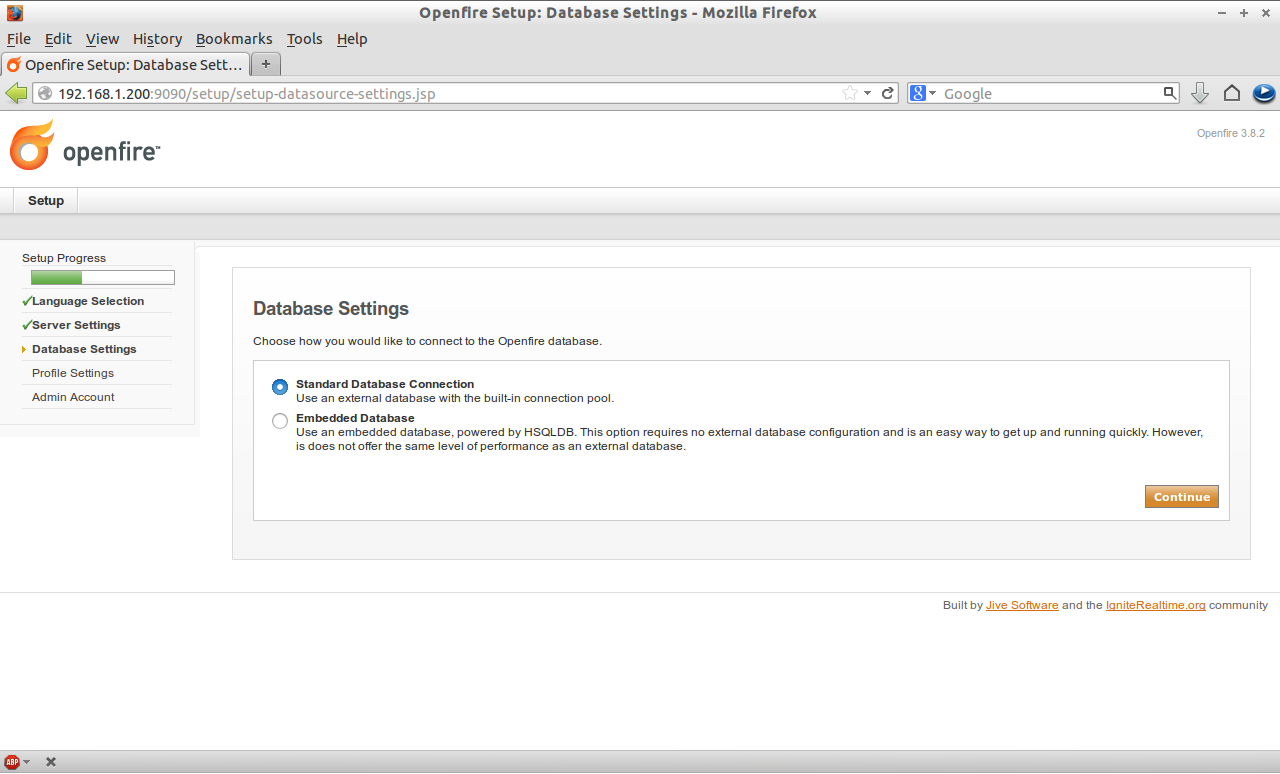Select the Openfire Setup browser tab

(126, 64)
